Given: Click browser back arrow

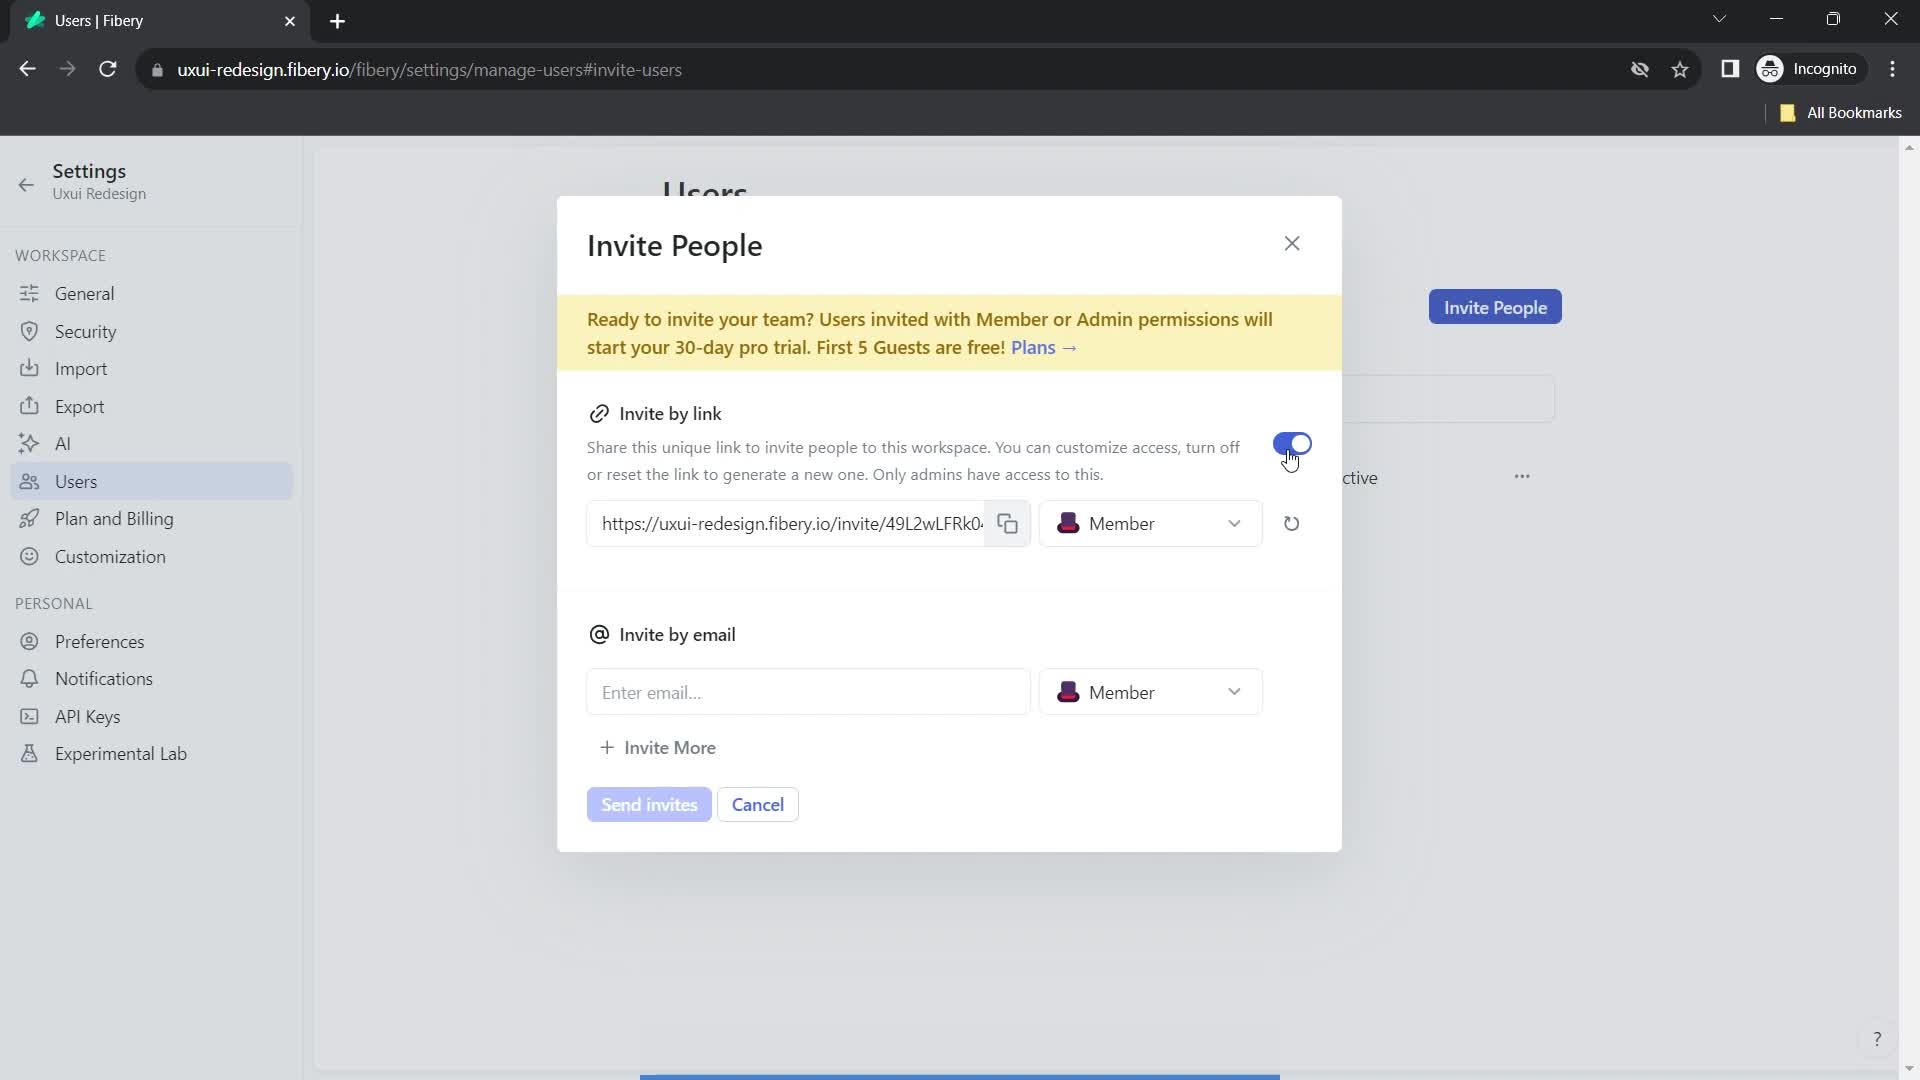Looking at the screenshot, I should pos(27,69).
